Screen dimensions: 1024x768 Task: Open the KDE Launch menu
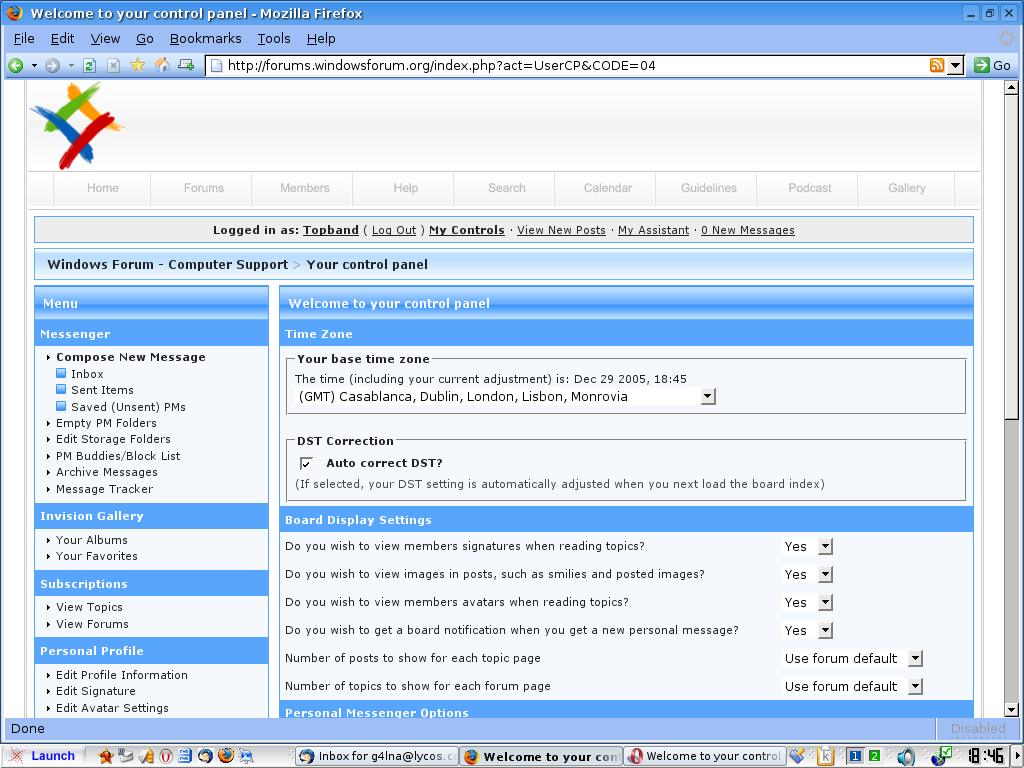tap(43, 756)
